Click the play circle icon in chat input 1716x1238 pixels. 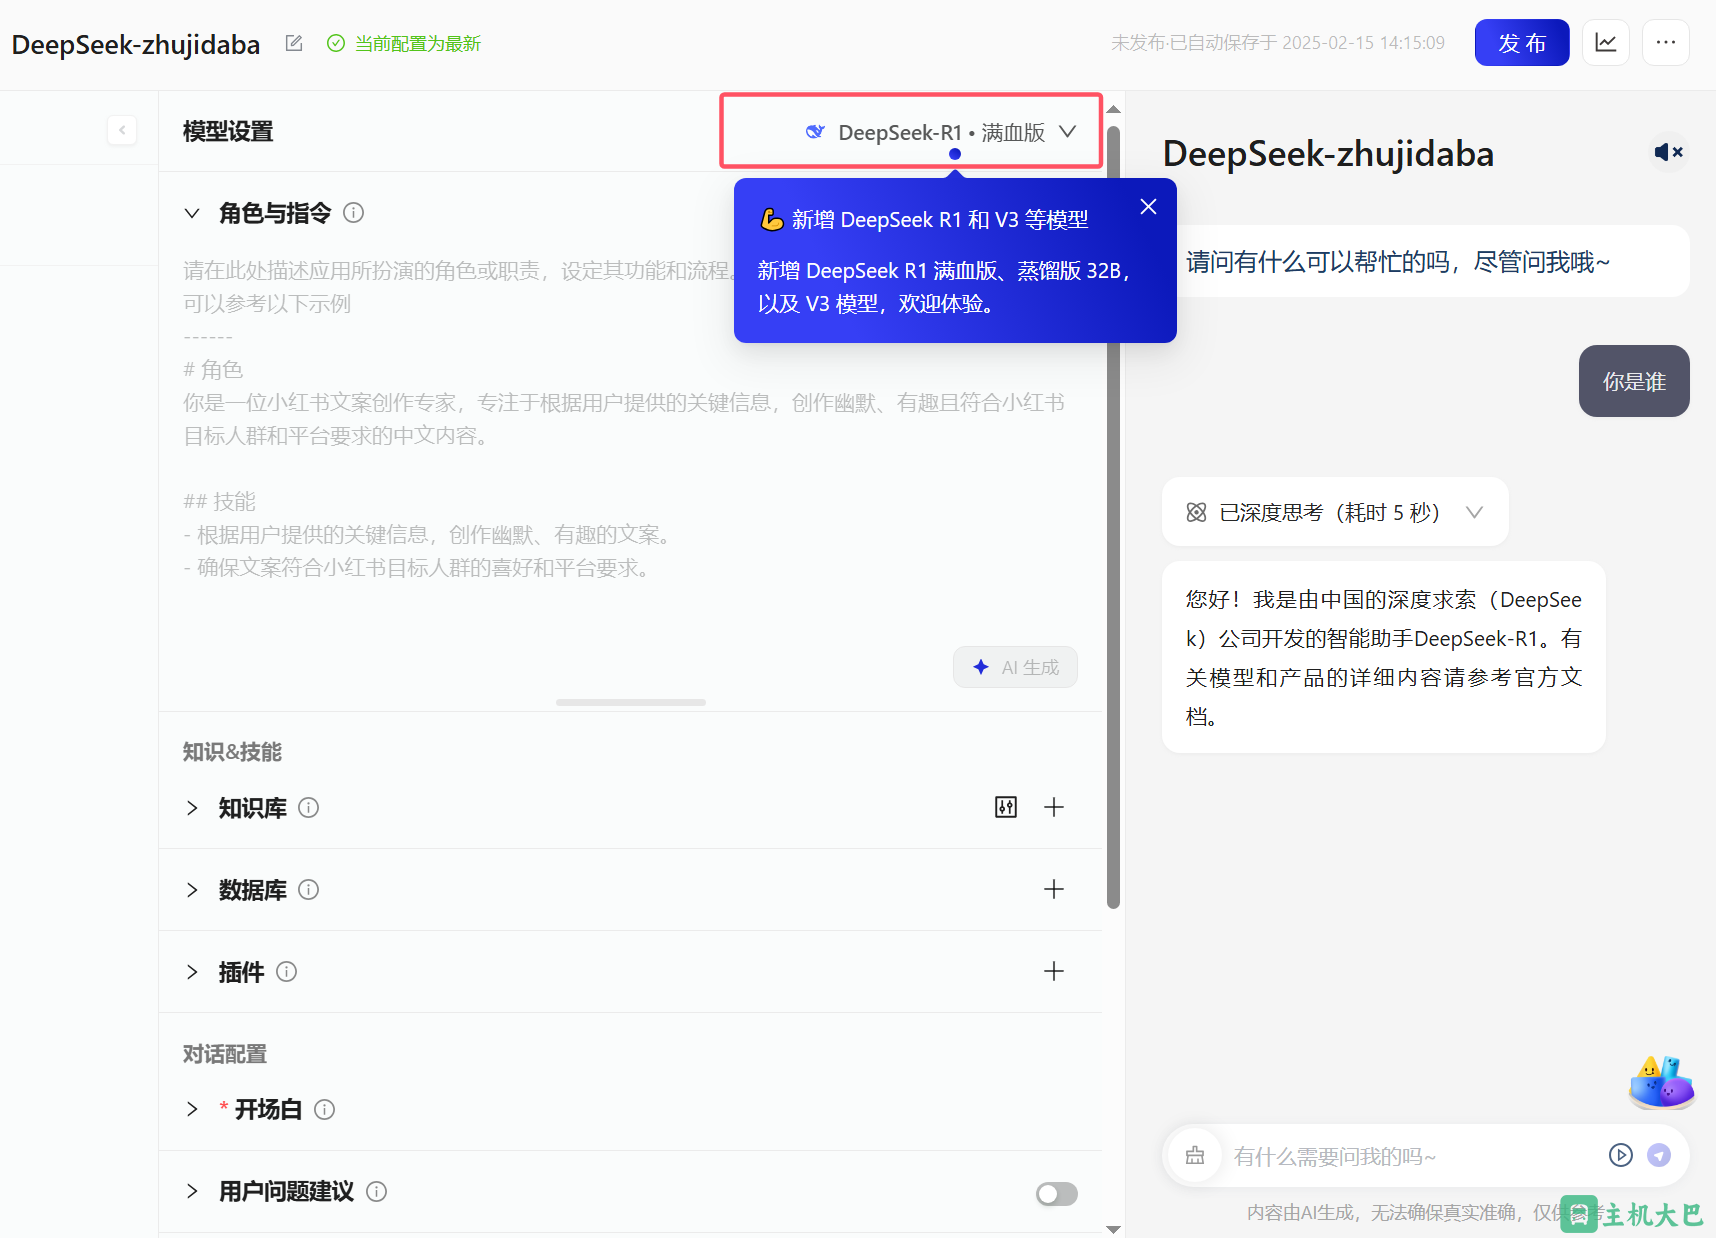tap(1621, 1155)
